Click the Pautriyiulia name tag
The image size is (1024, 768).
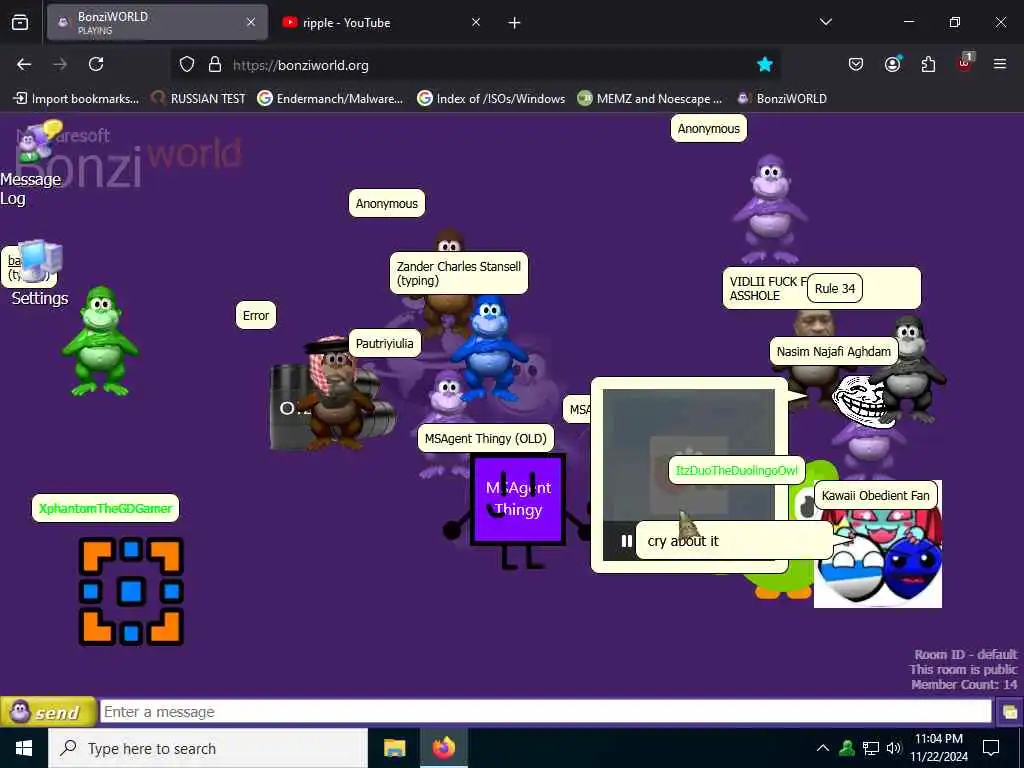pyautogui.click(x=385, y=344)
